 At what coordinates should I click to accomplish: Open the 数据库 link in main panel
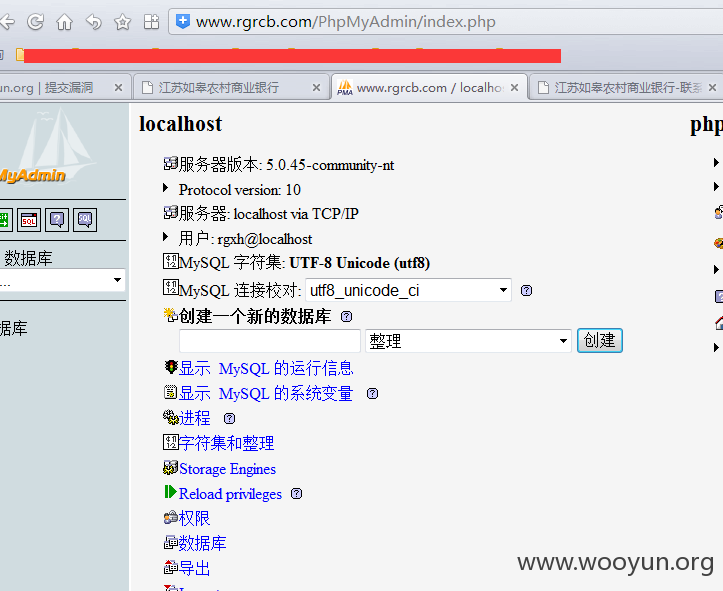tap(202, 543)
